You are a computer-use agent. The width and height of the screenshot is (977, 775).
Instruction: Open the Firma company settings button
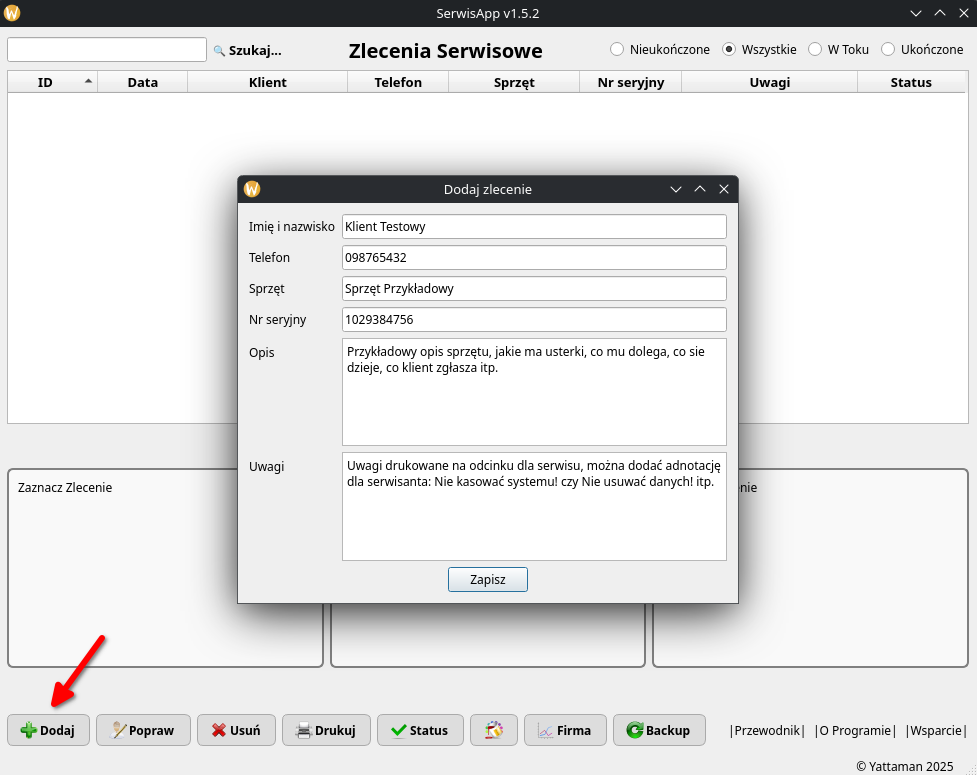[564, 730]
